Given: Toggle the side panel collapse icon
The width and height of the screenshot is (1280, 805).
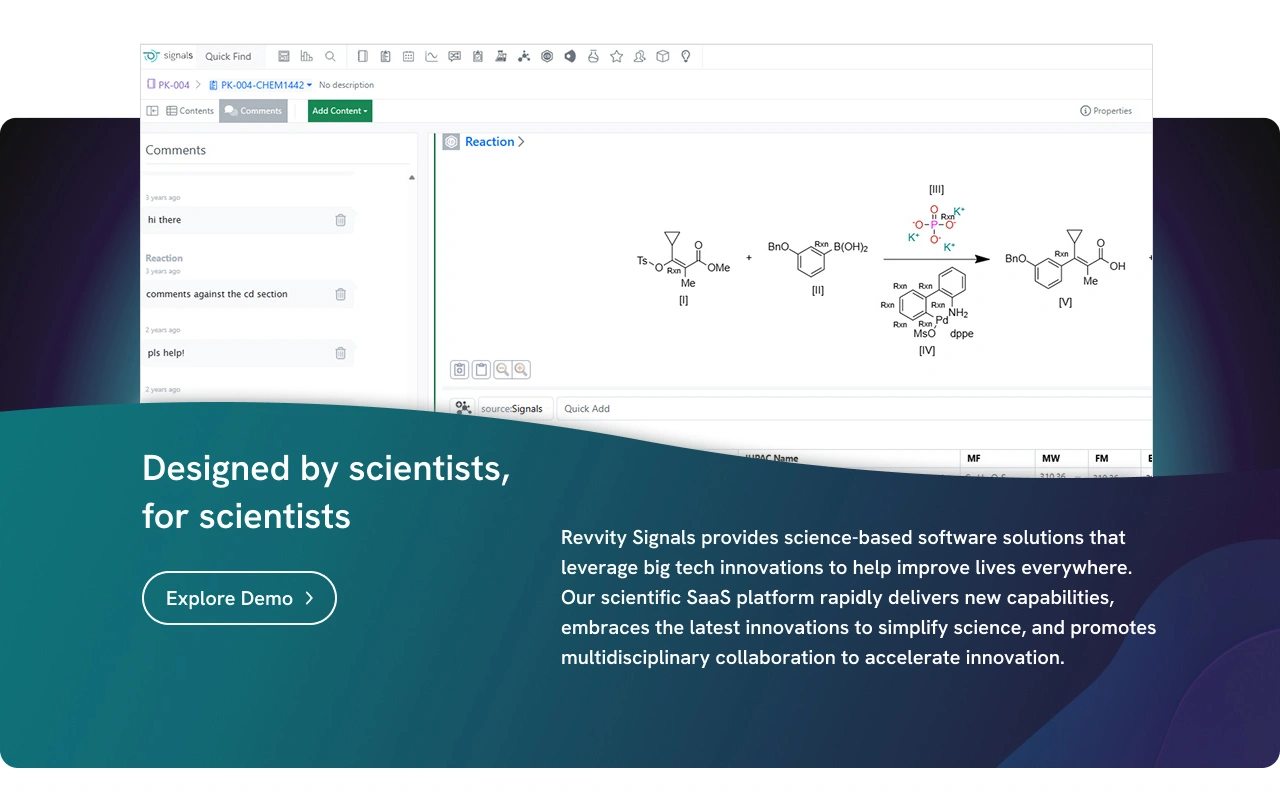Looking at the screenshot, I should 153,111.
